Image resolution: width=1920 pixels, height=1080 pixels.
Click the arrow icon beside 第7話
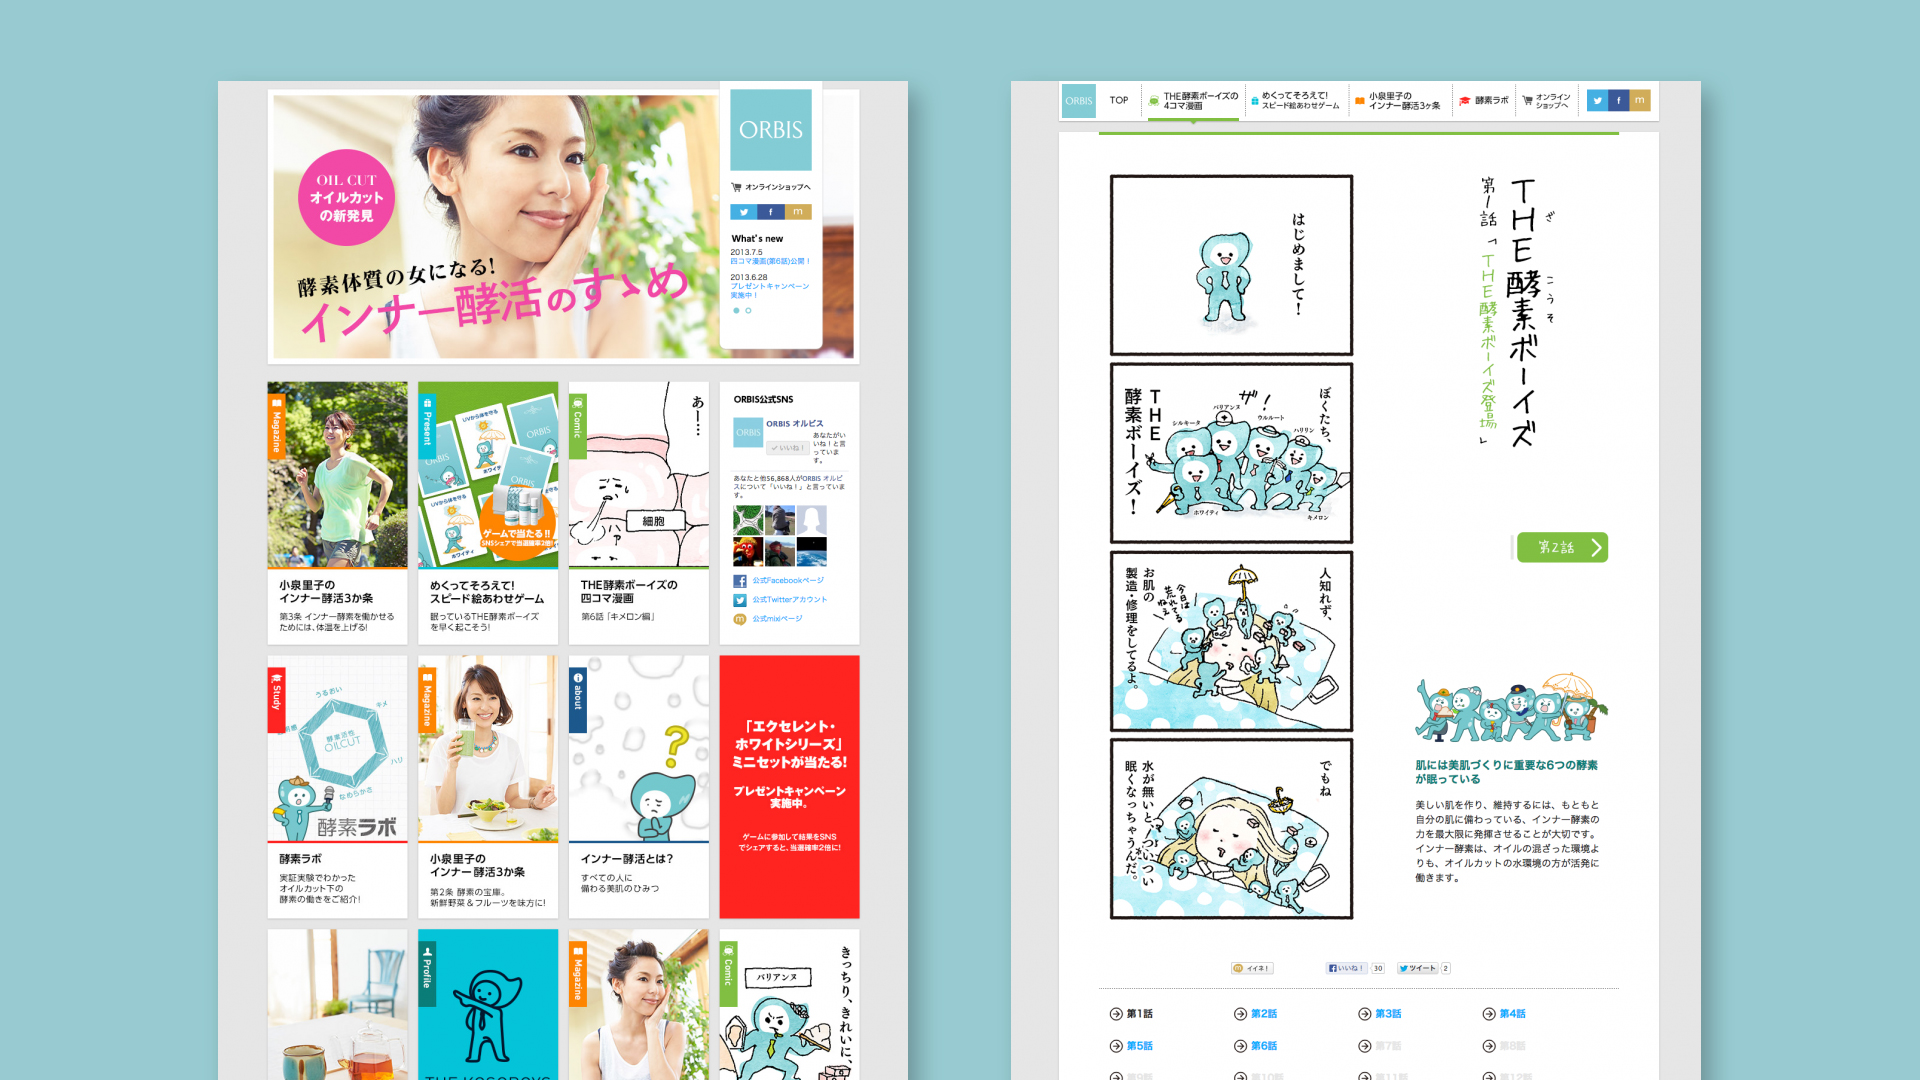1364,1046
